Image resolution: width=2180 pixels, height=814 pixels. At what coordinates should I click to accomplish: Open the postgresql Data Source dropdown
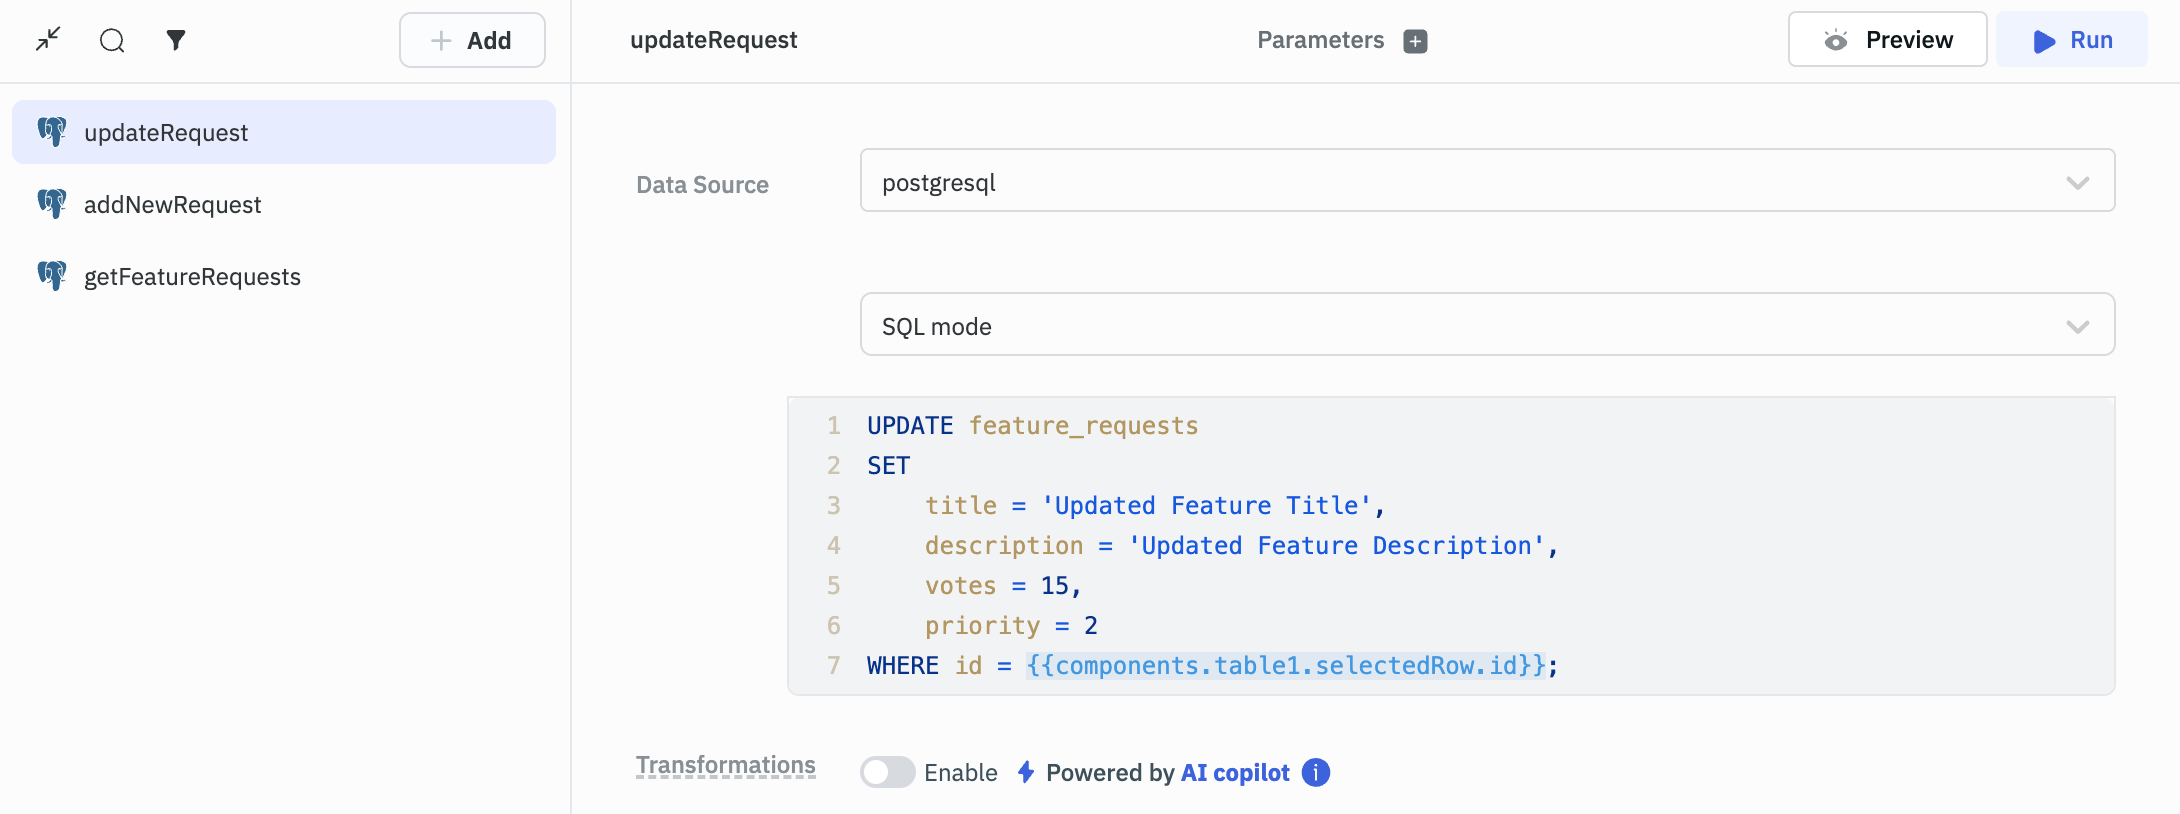coord(1486,181)
